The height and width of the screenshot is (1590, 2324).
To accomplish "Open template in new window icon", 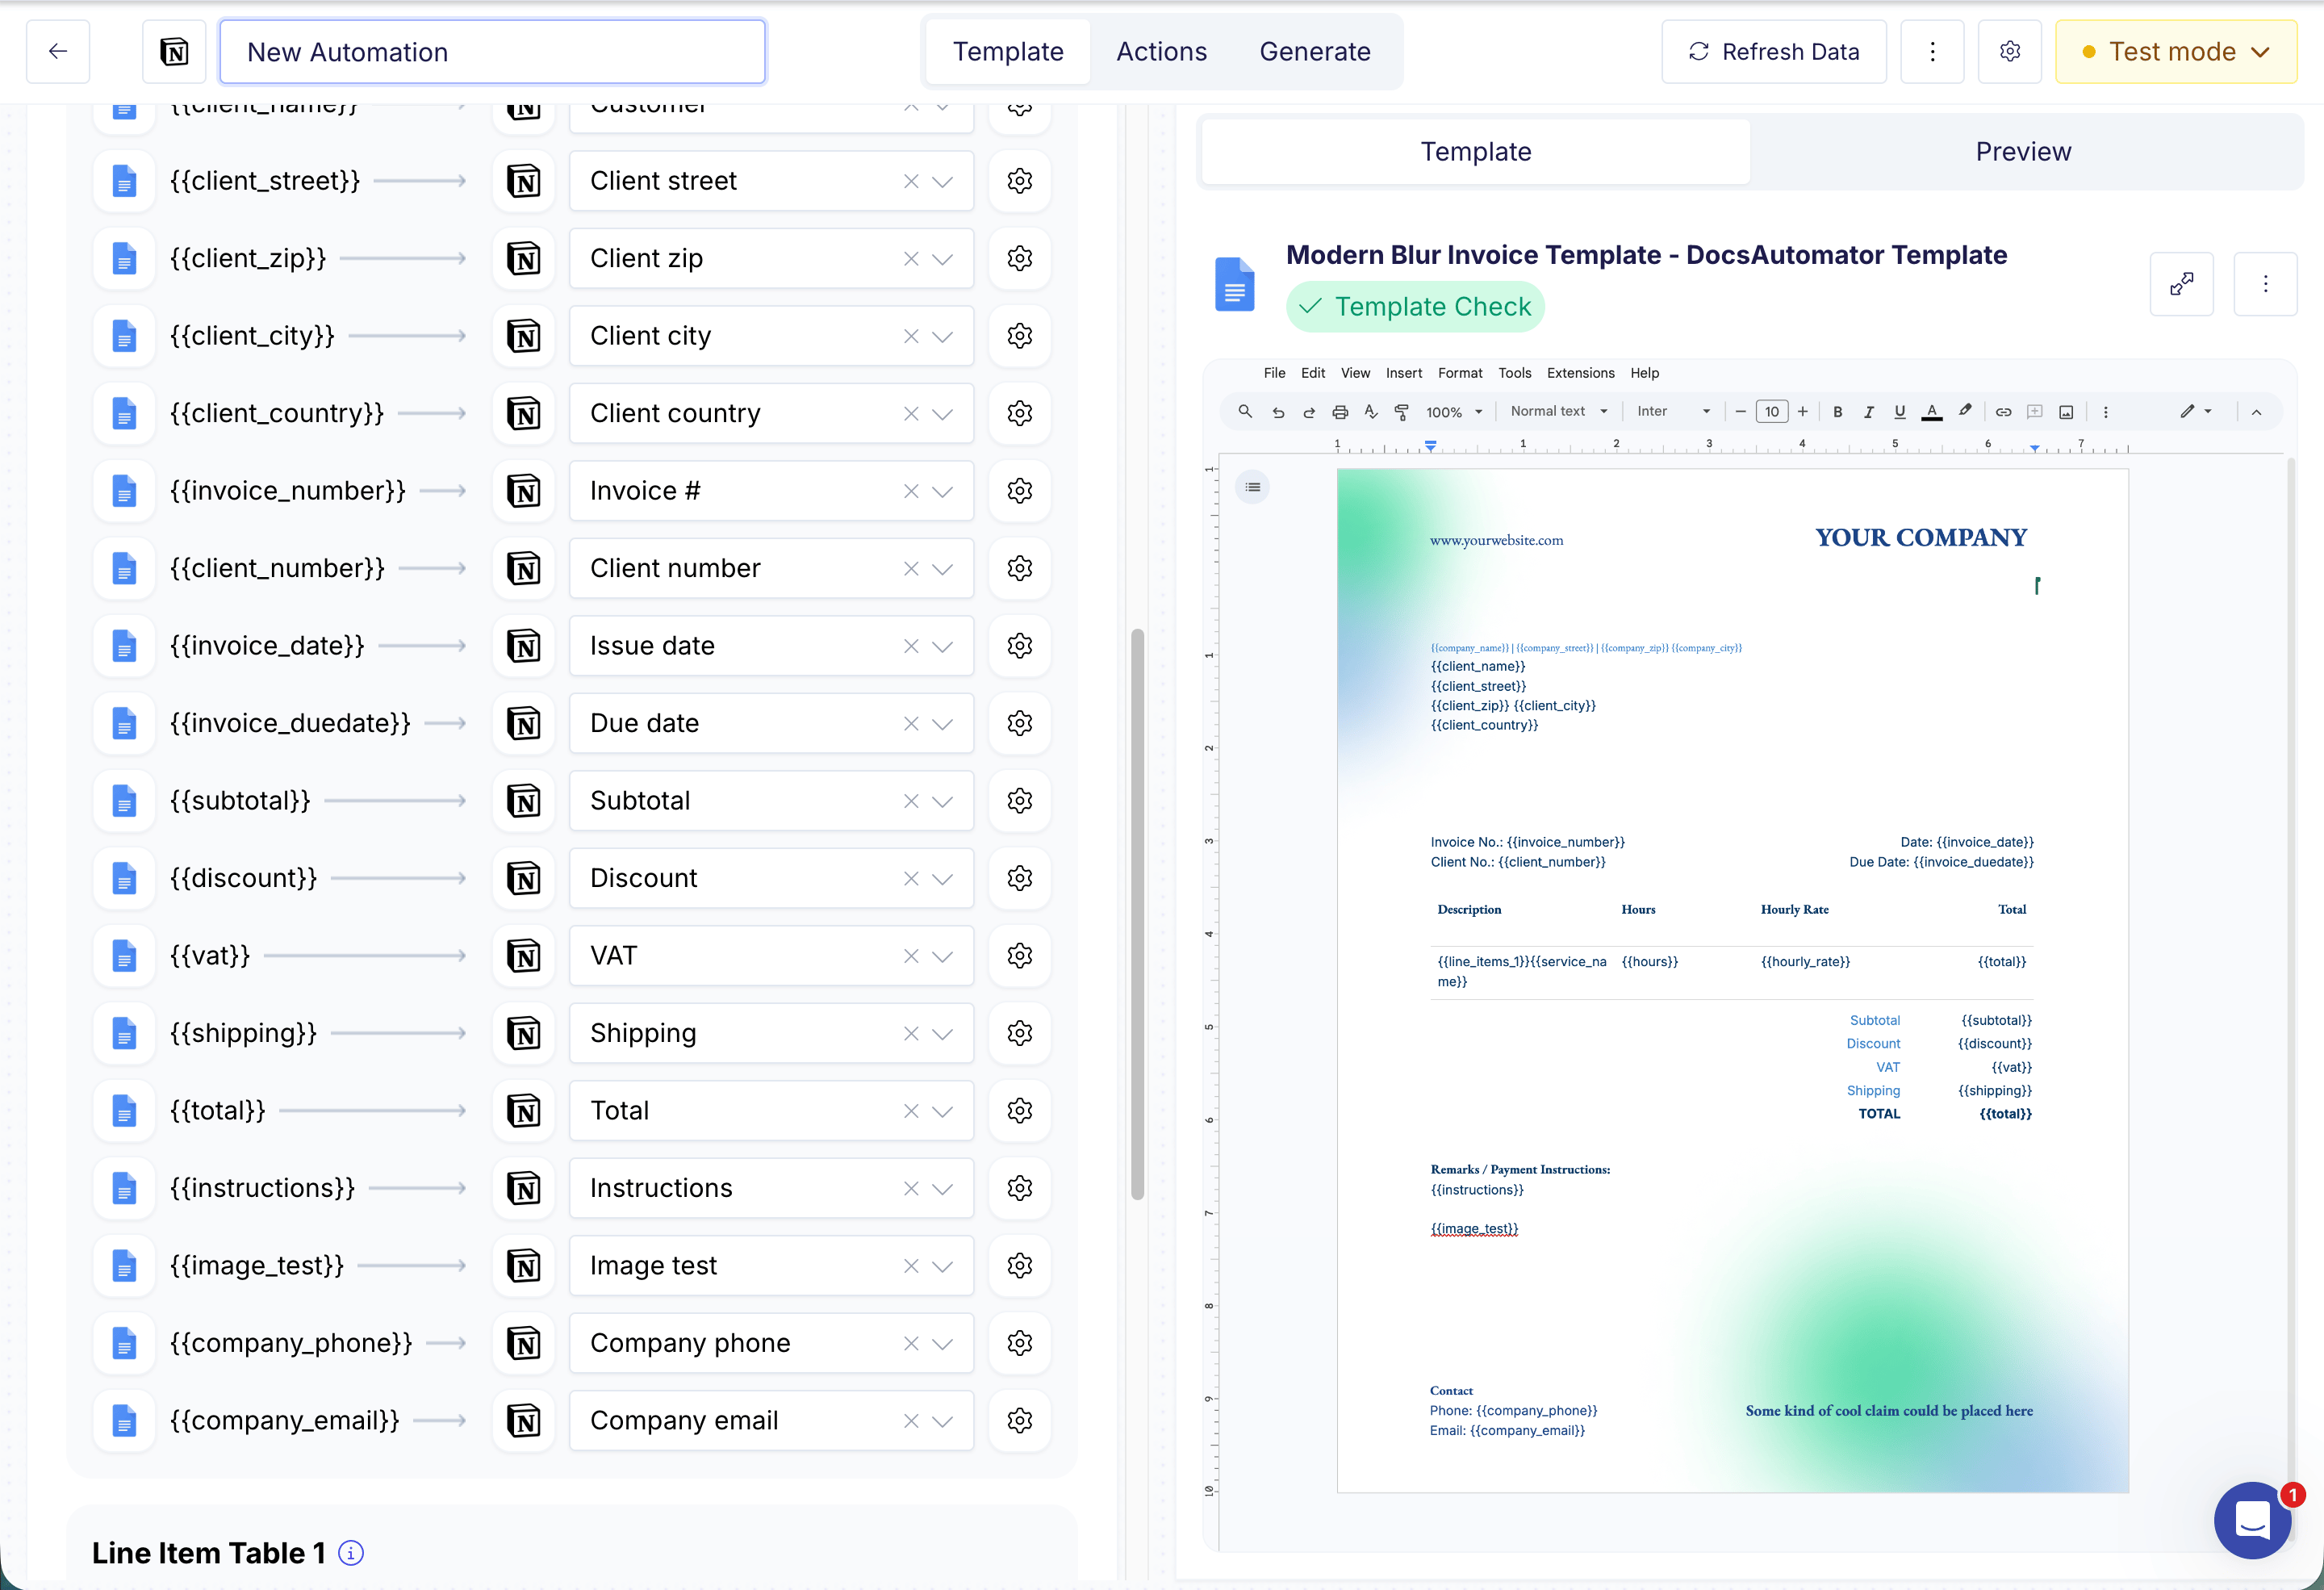I will coord(2181,284).
